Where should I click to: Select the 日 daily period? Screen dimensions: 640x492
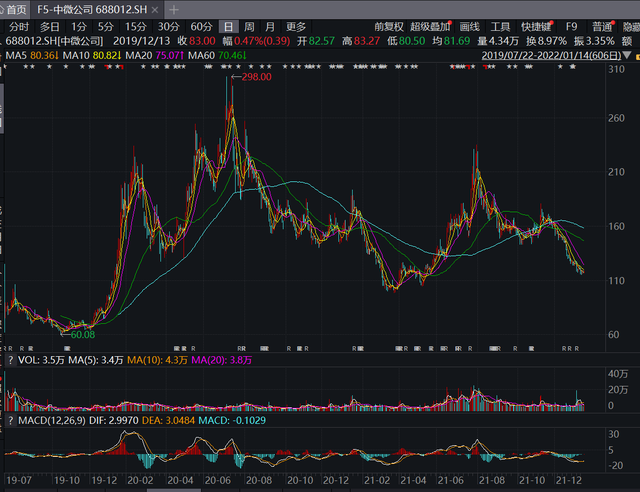point(228,27)
